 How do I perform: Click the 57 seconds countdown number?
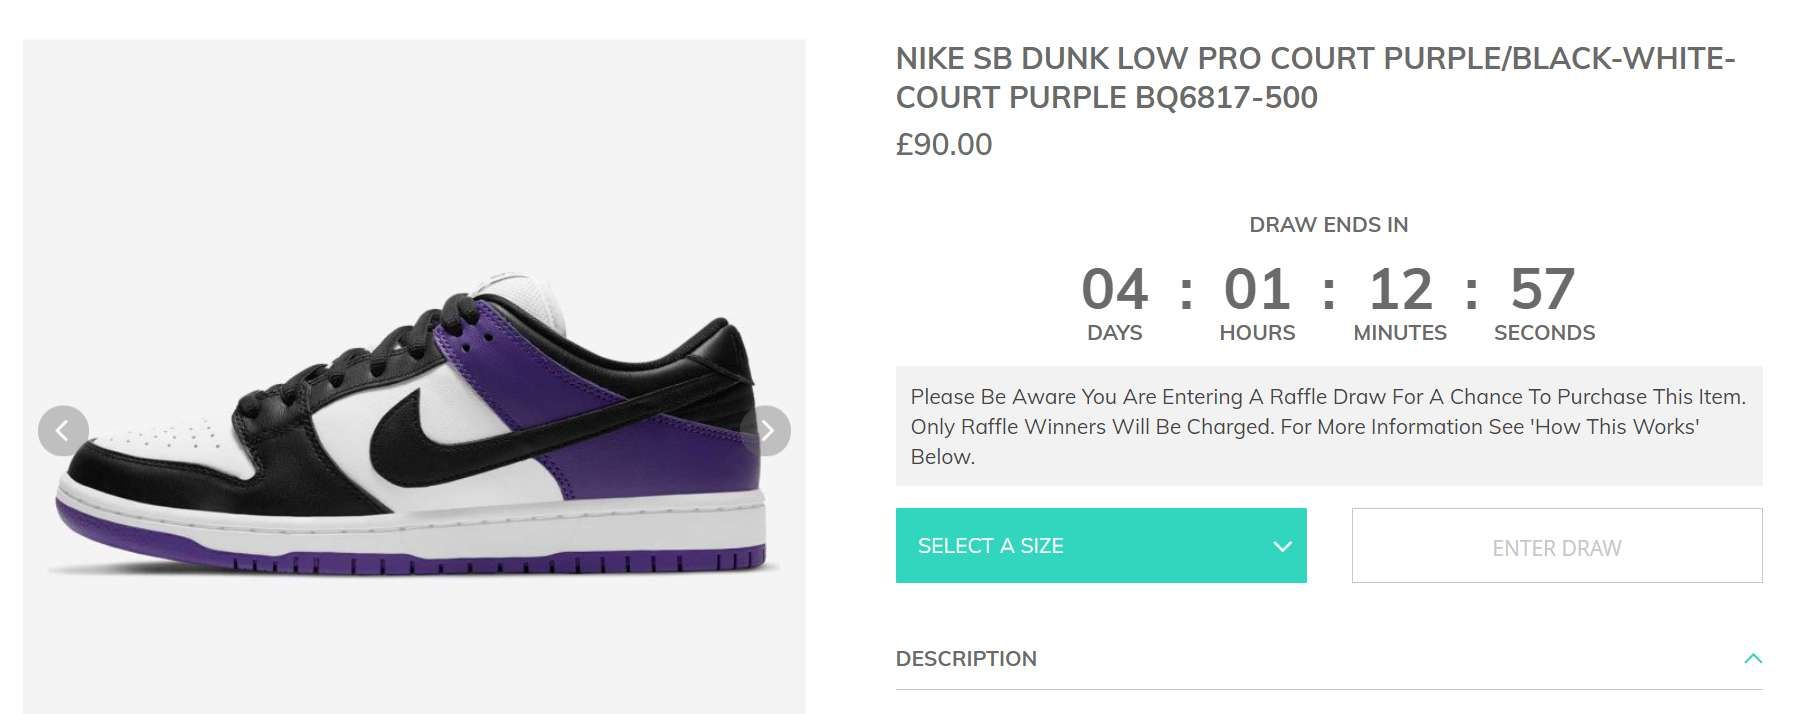[1543, 289]
